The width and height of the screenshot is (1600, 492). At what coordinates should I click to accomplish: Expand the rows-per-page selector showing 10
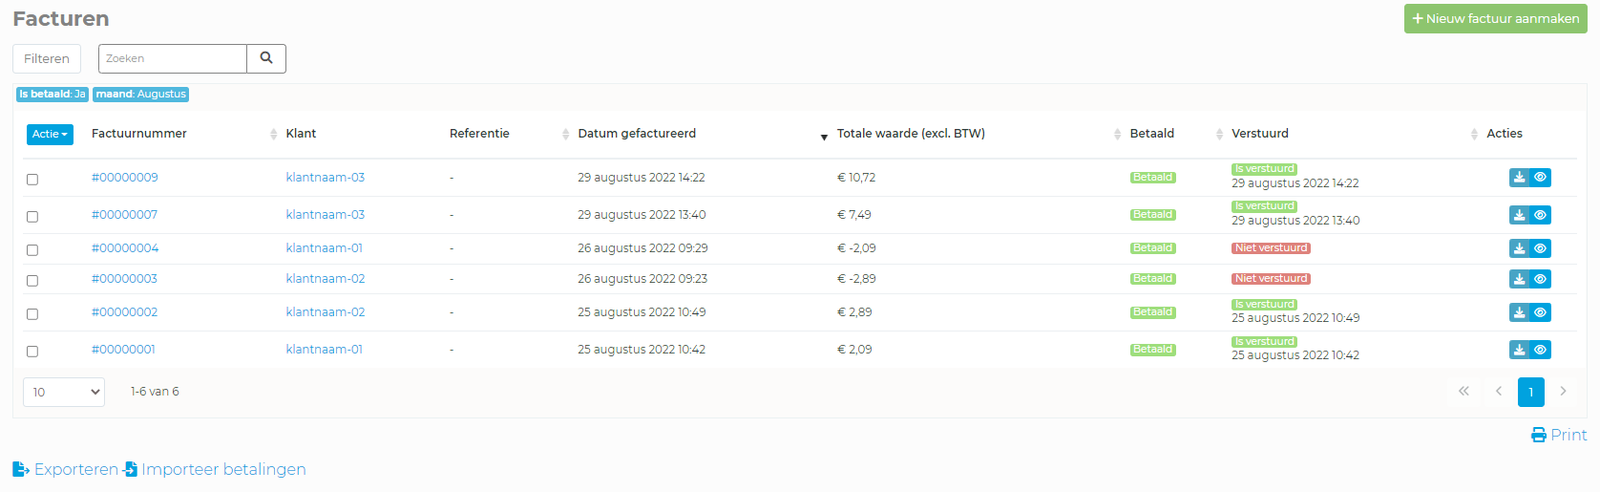point(64,392)
